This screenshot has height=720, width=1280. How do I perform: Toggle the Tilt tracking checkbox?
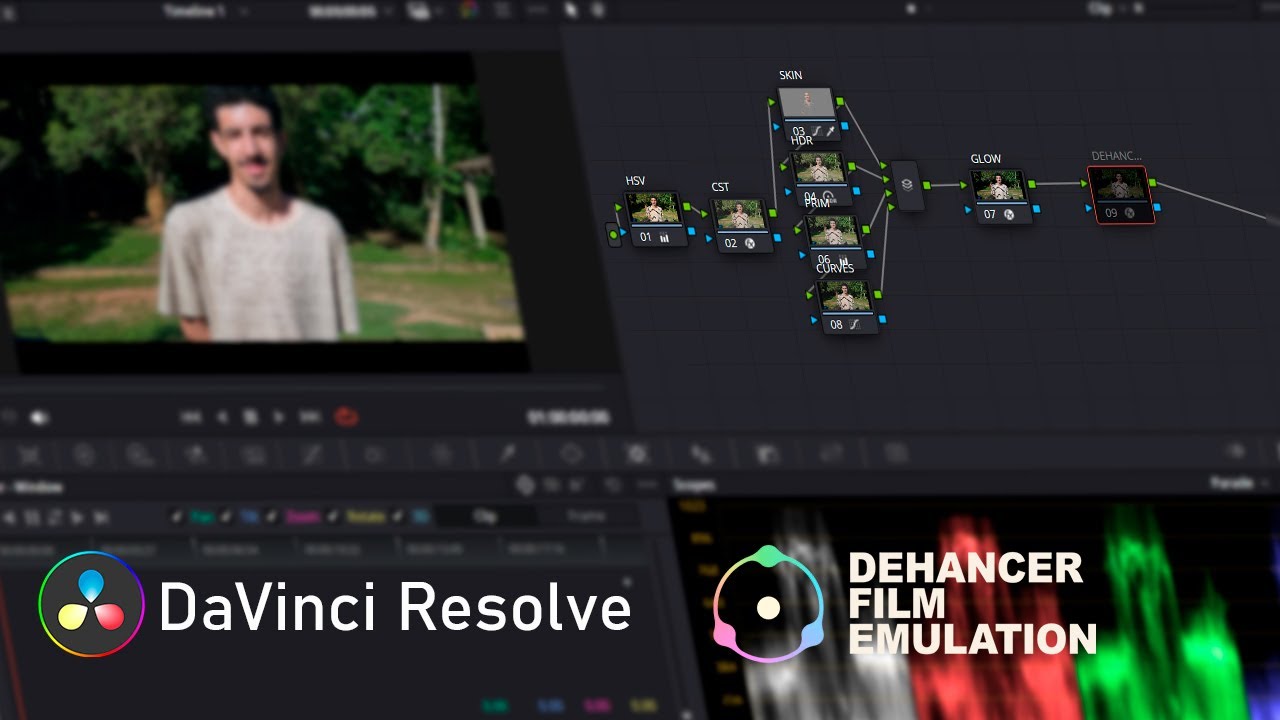pos(227,517)
